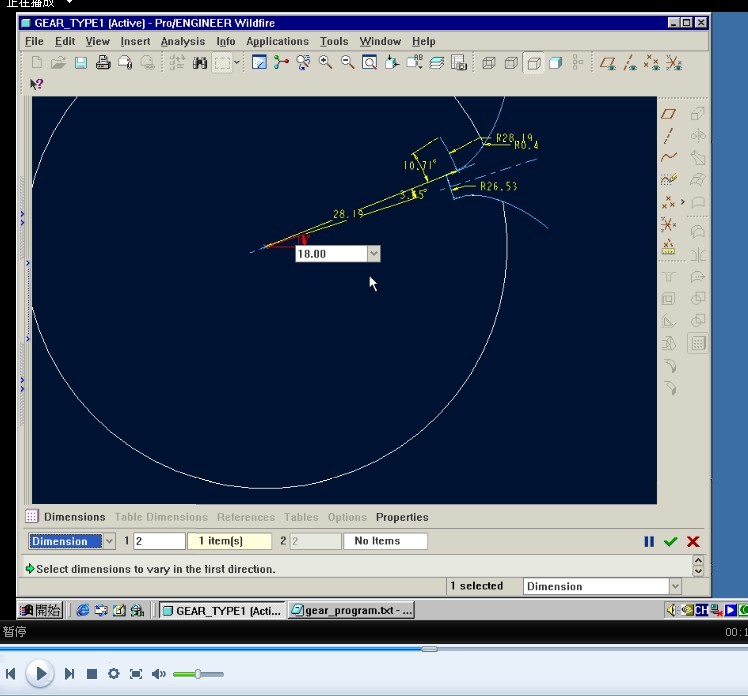Click gear_program.txt taskbar button
Screen dimensions: 748x696
(x=351, y=611)
